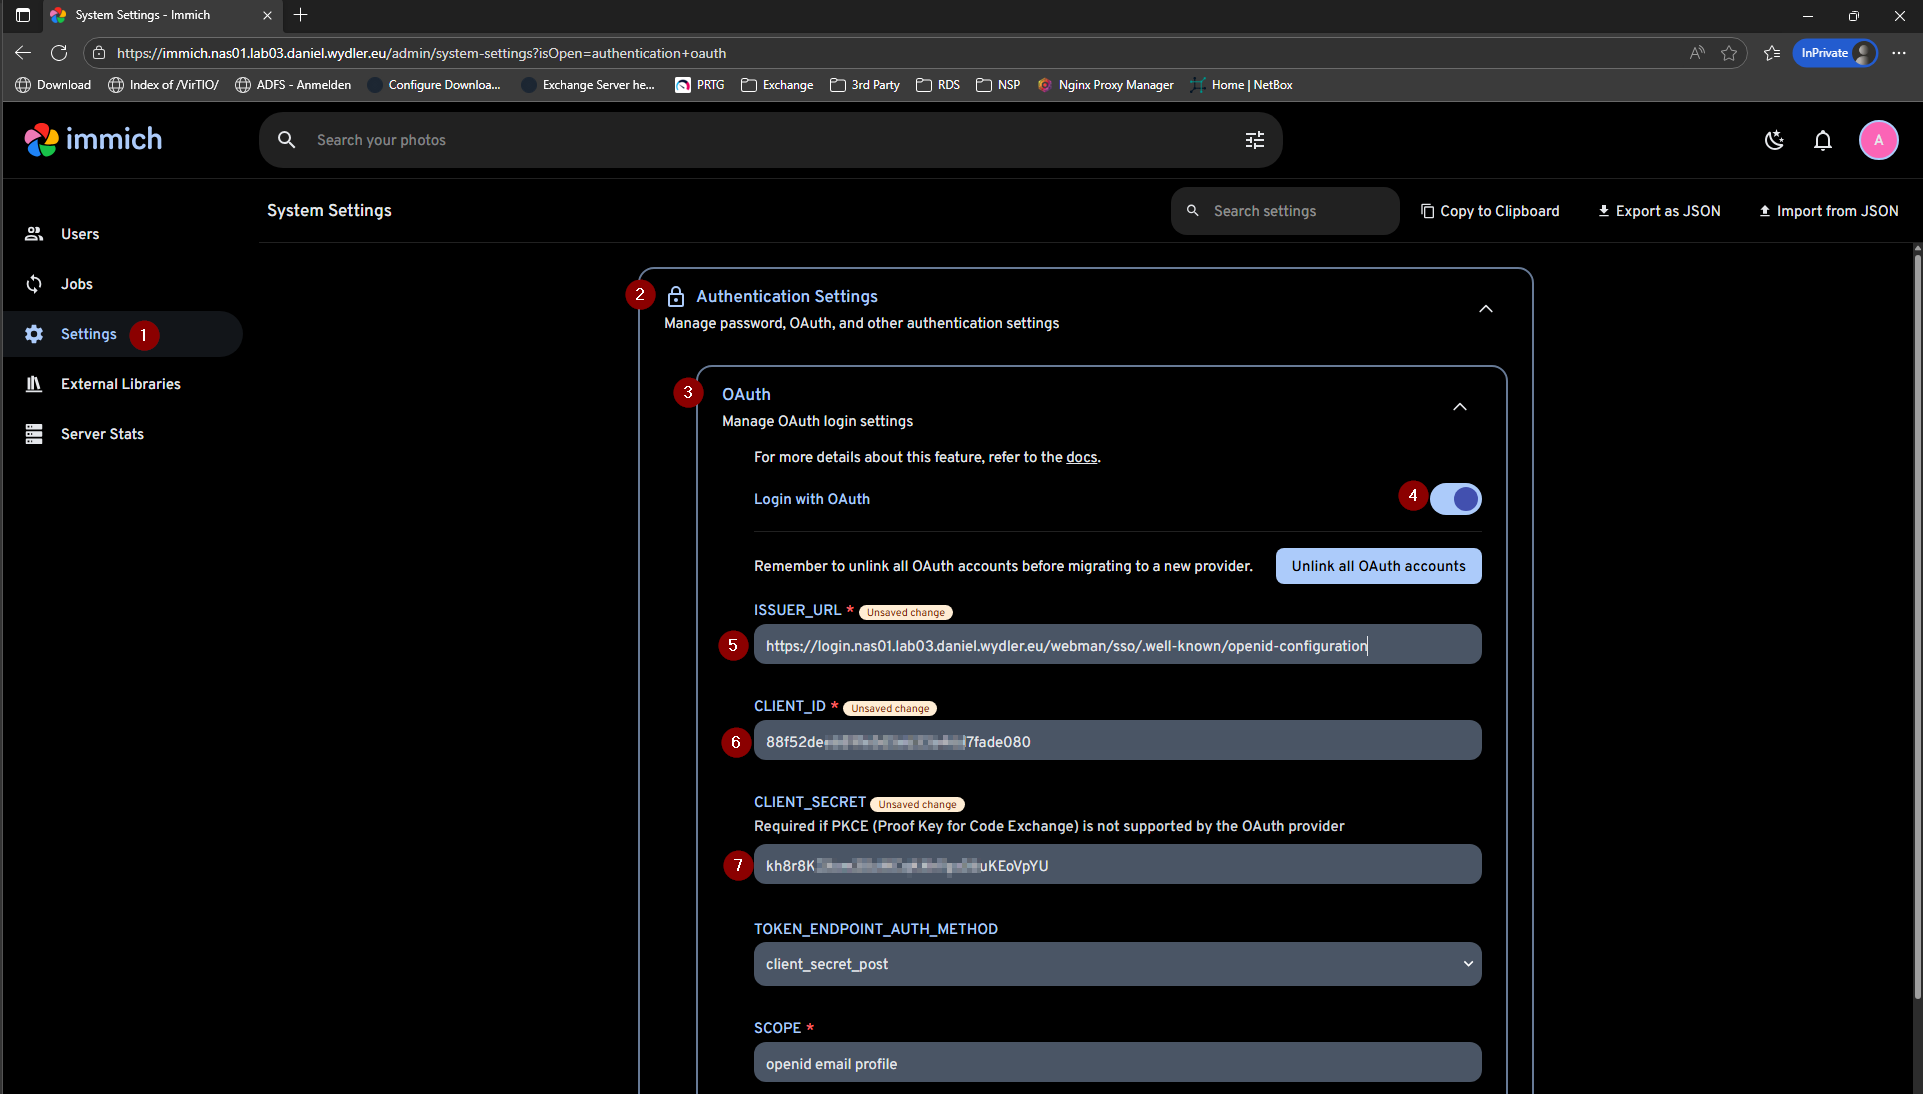Screen dimensions: 1923x1094
Task: Open TOKEN_ENDPOINT_AUTH_METHOD dropdown
Action: tap(1117, 964)
